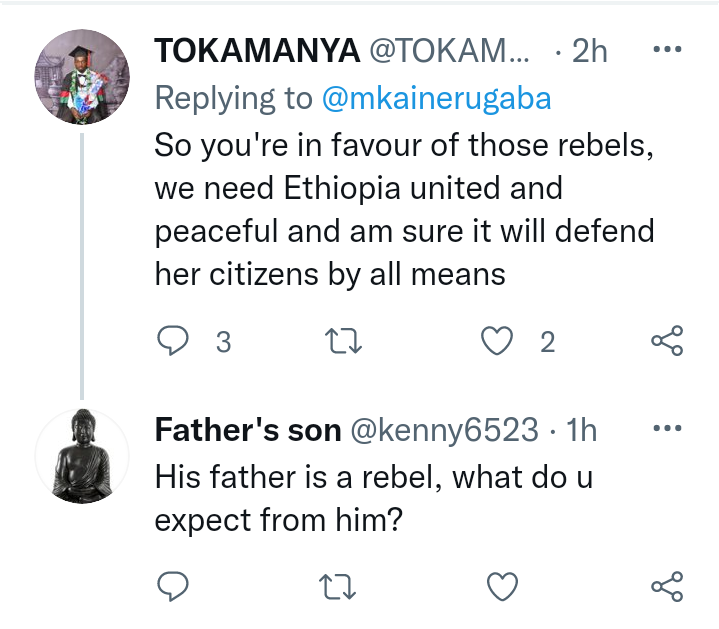Reply to Father's son tweet
719x629 pixels.
[x=172, y=586]
